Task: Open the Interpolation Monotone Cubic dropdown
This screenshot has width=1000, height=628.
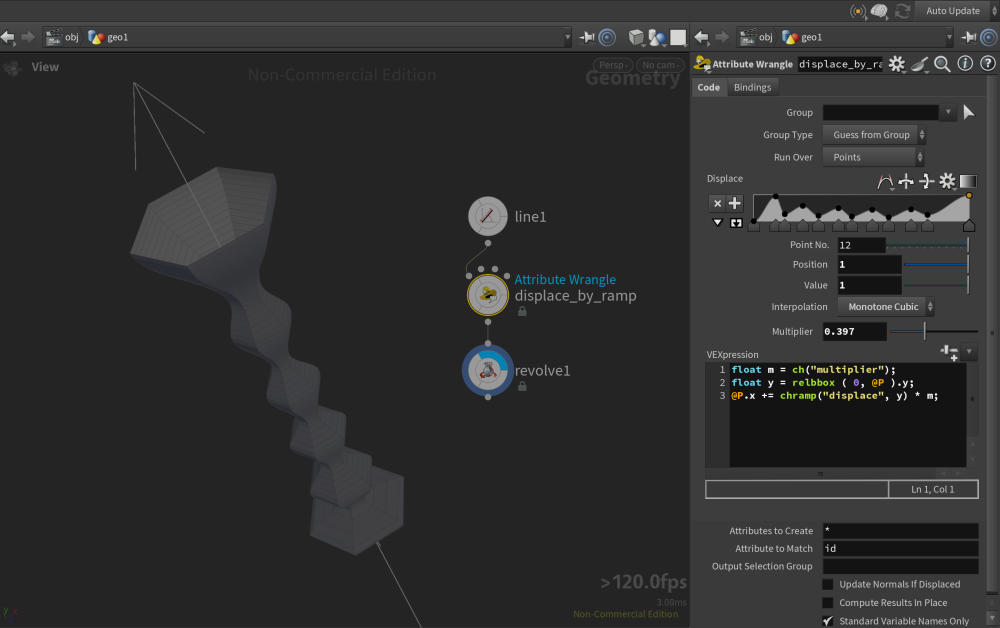Action: click(x=885, y=307)
